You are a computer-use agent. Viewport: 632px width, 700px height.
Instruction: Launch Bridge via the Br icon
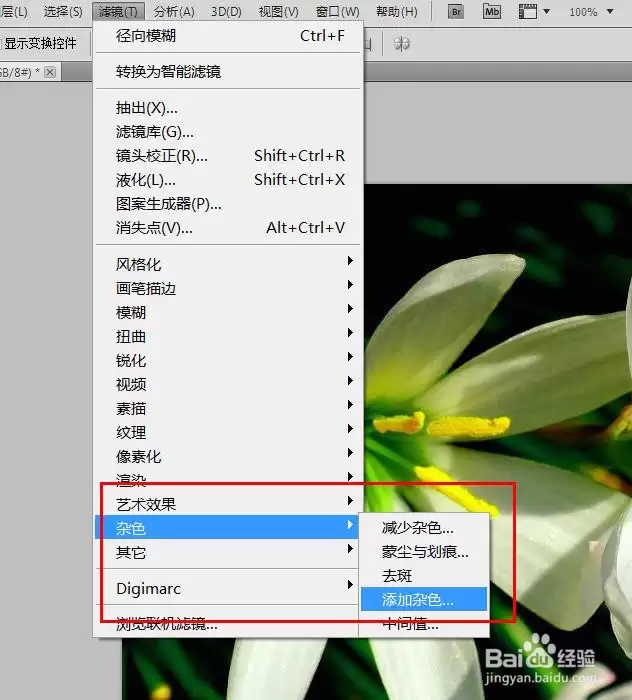click(456, 12)
